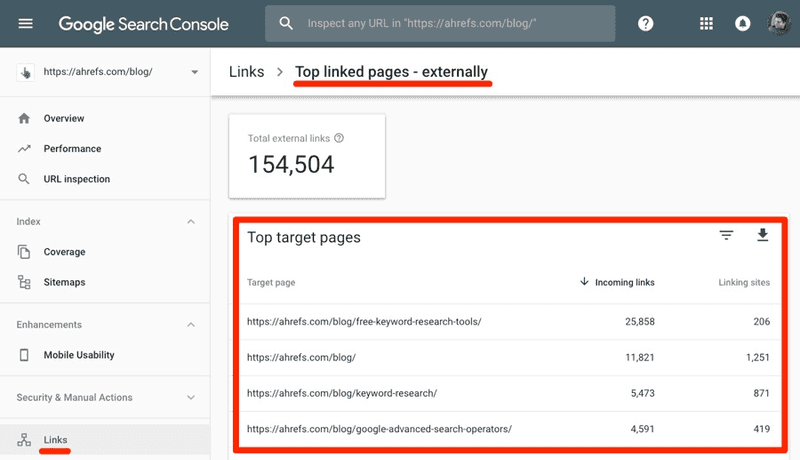Open the free-keyword-research-tools page row
800x460 pixels.
pos(364,321)
